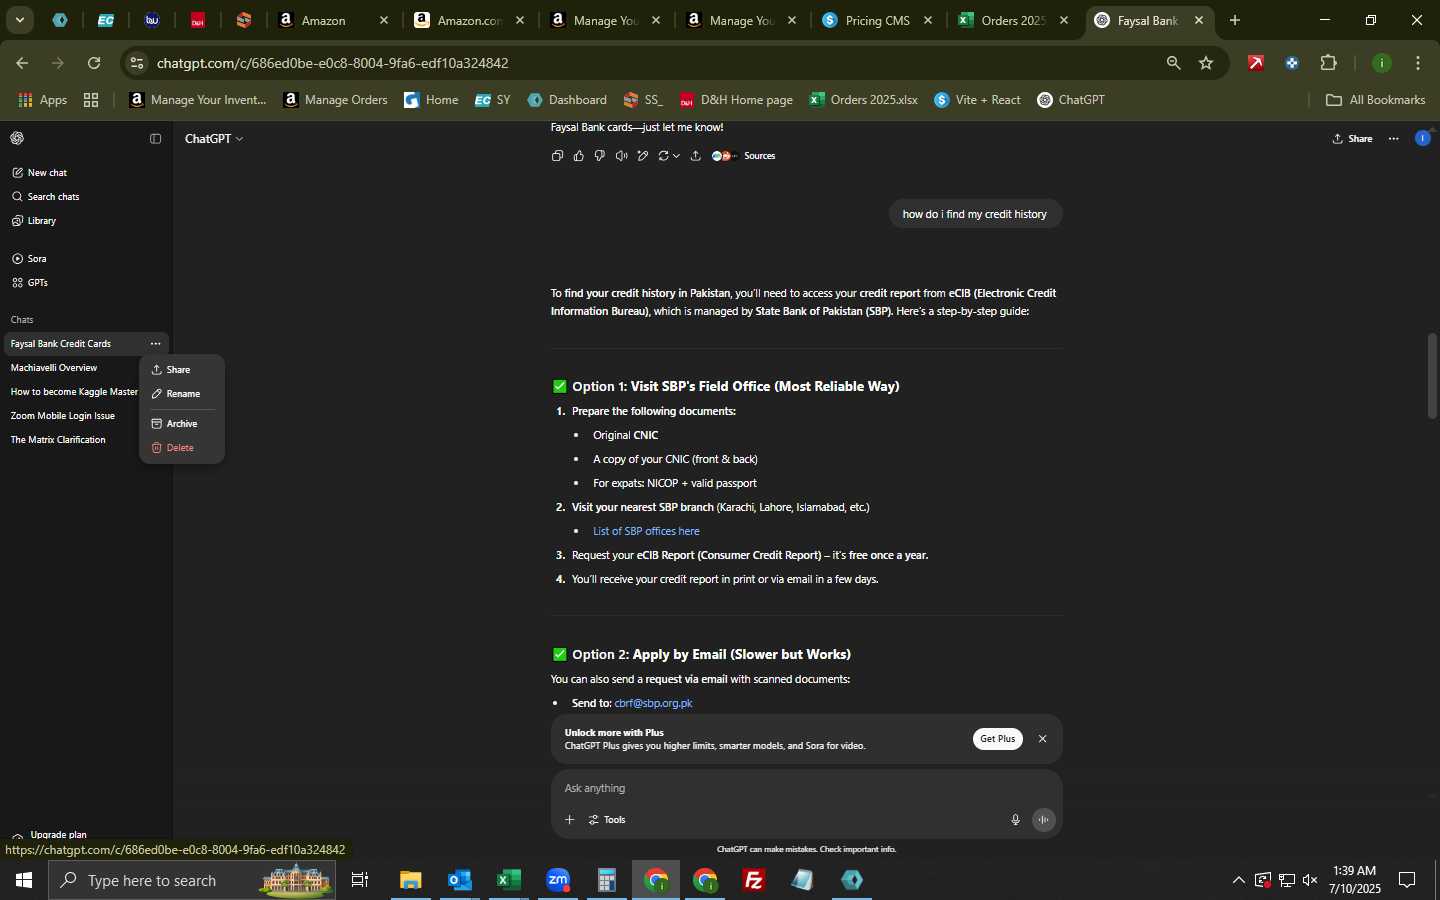Switch to the Amazon.com browser tab

[x=470, y=20]
